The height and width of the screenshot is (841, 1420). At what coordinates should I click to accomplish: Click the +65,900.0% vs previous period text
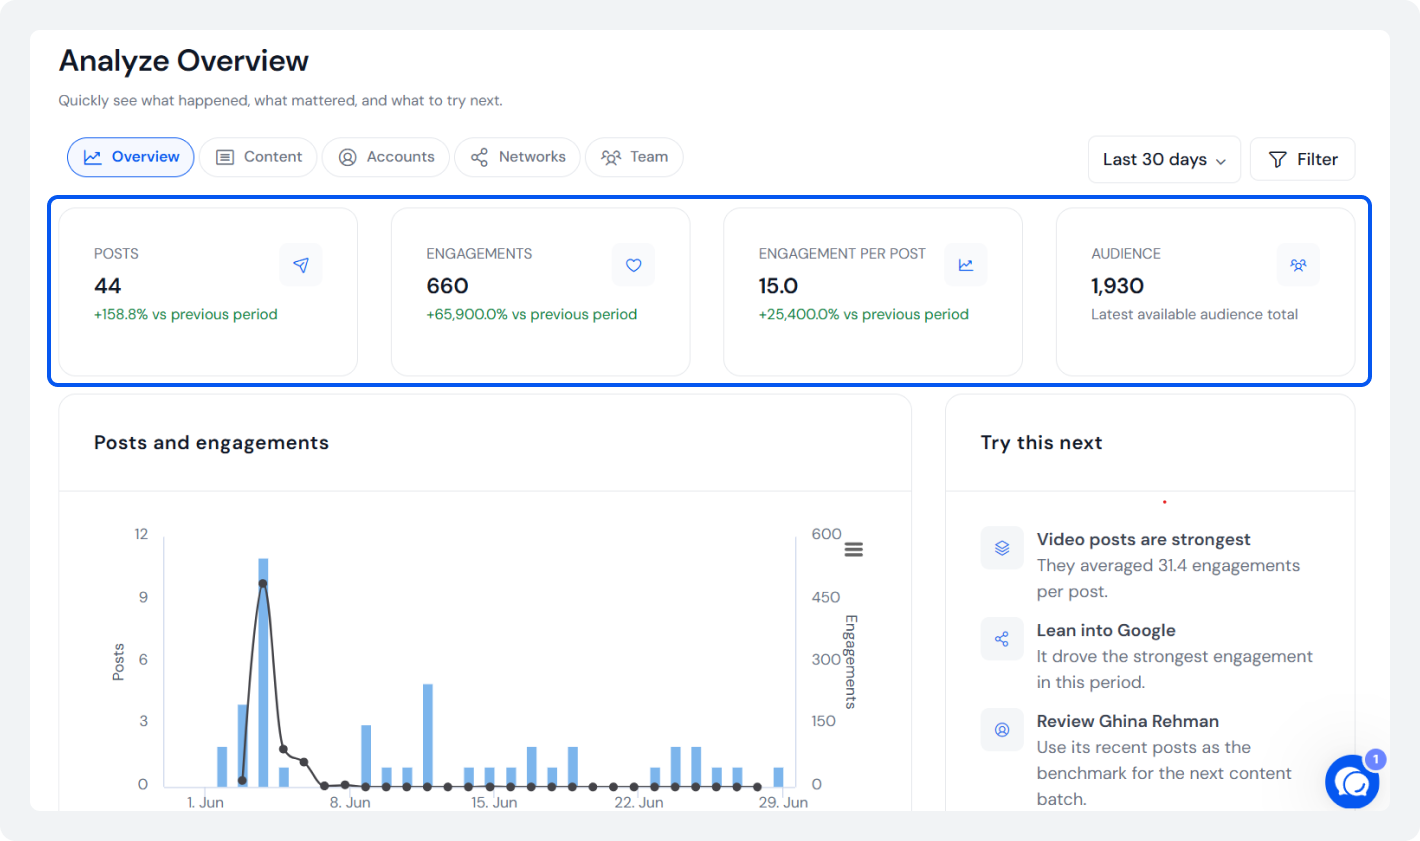click(x=532, y=314)
